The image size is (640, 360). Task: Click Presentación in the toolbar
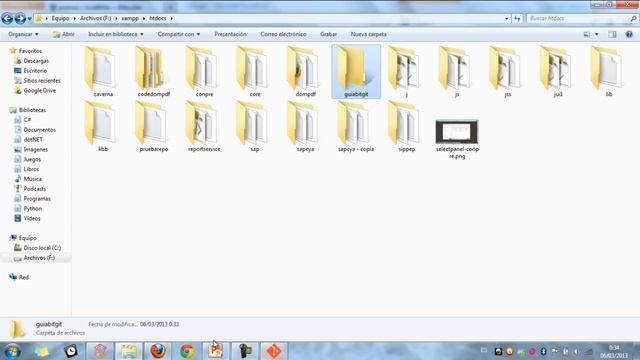click(230, 34)
